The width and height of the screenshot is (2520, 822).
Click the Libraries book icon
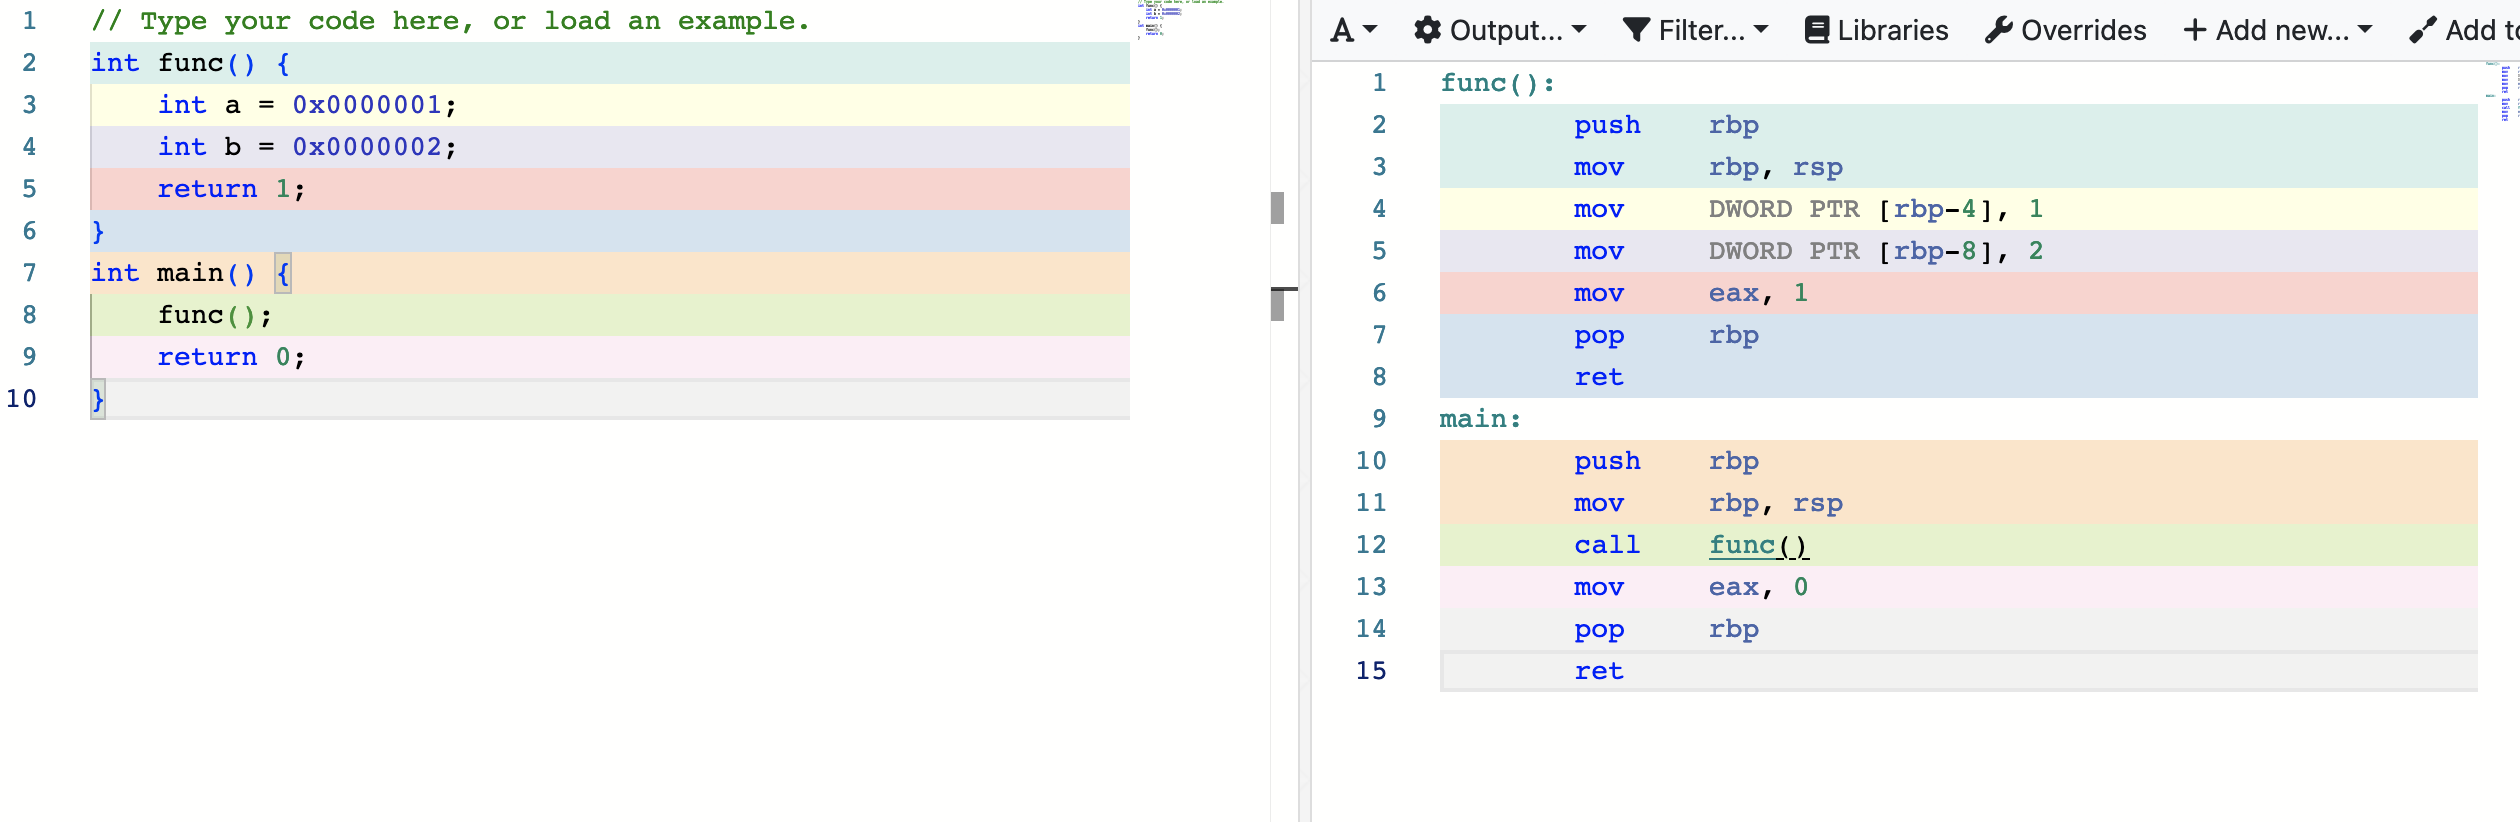click(x=1816, y=30)
